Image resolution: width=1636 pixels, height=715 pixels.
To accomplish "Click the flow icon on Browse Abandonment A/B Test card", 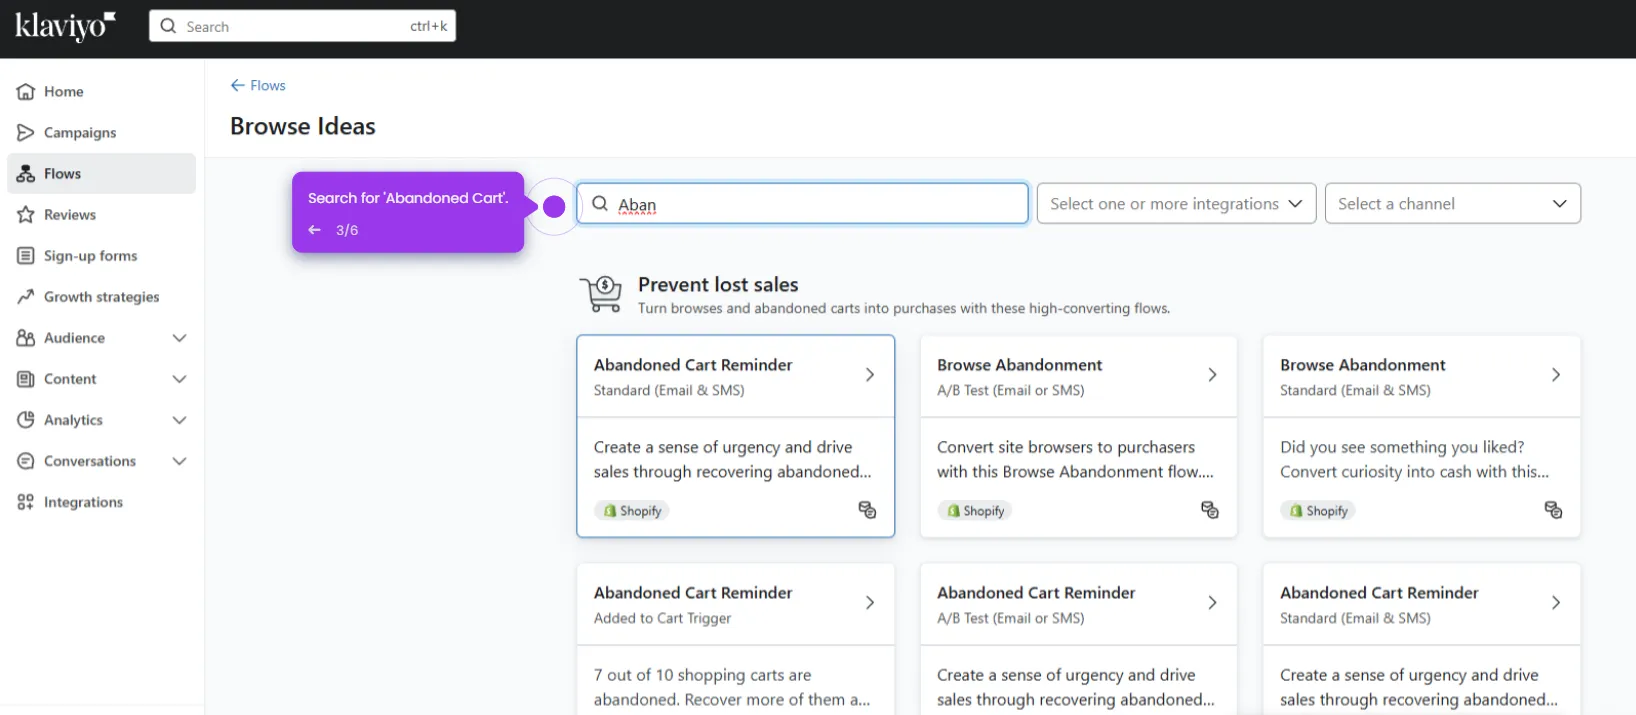I will [x=1210, y=510].
